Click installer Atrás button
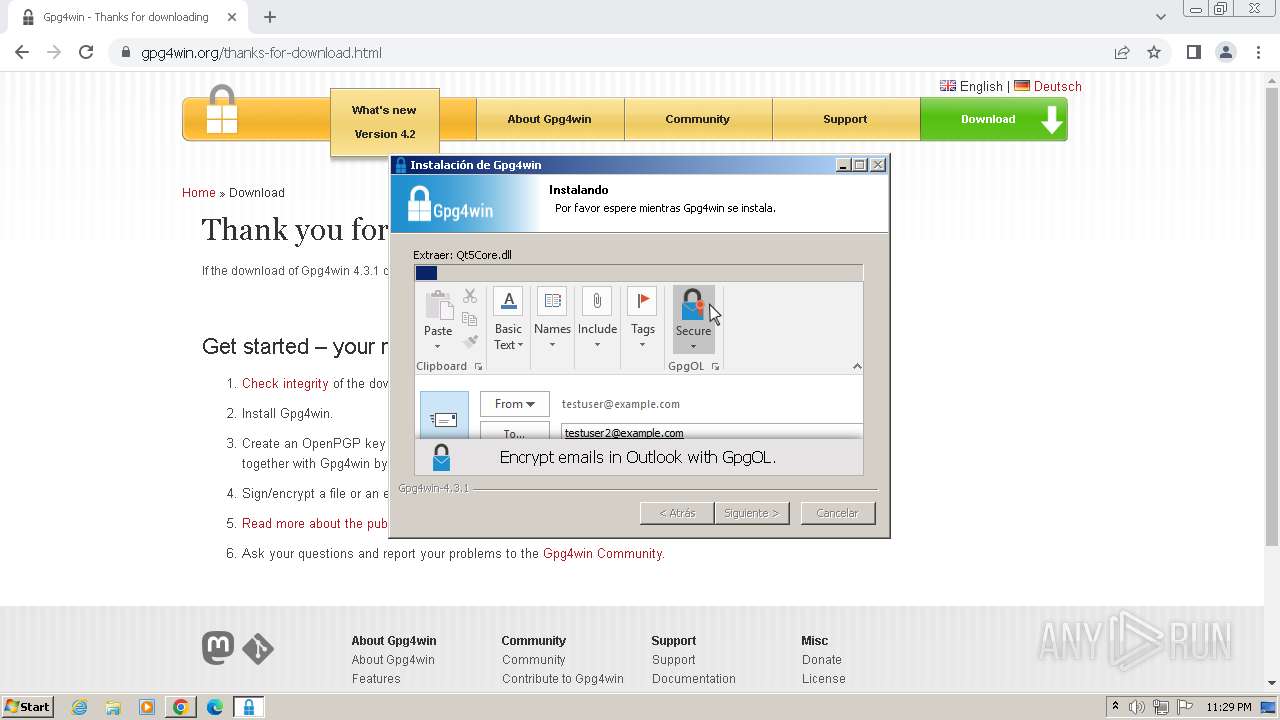Viewport: 1280px width, 720px height. [x=677, y=513]
